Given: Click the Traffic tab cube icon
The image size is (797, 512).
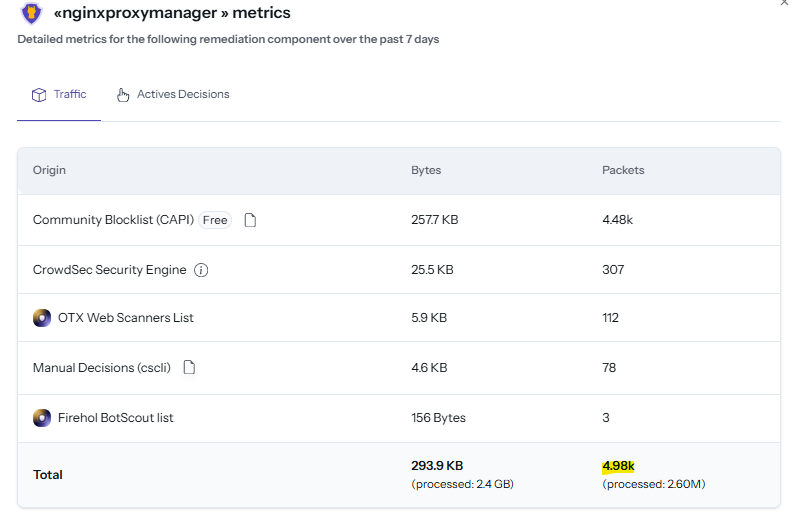Looking at the screenshot, I should [39, 95].
